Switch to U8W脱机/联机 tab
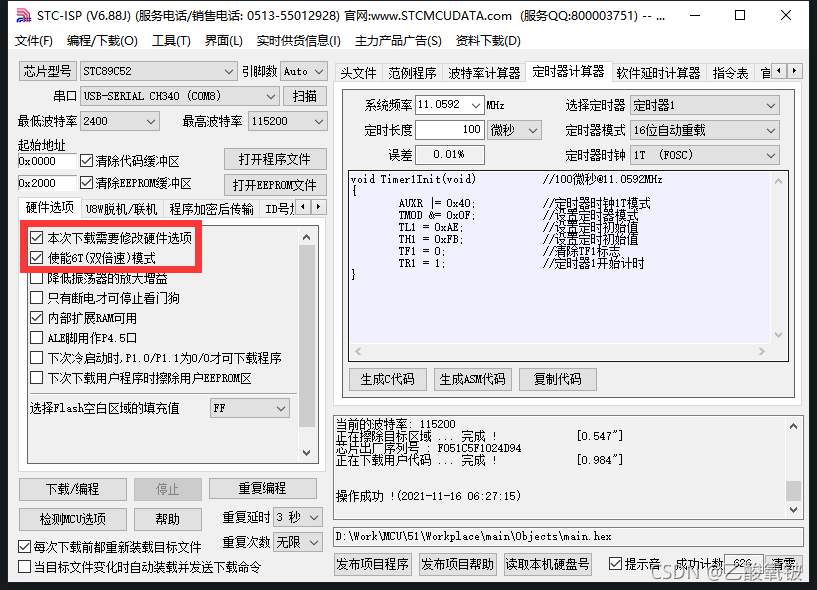This screenshot has height=590, width=817. click(x=121, y=209)
